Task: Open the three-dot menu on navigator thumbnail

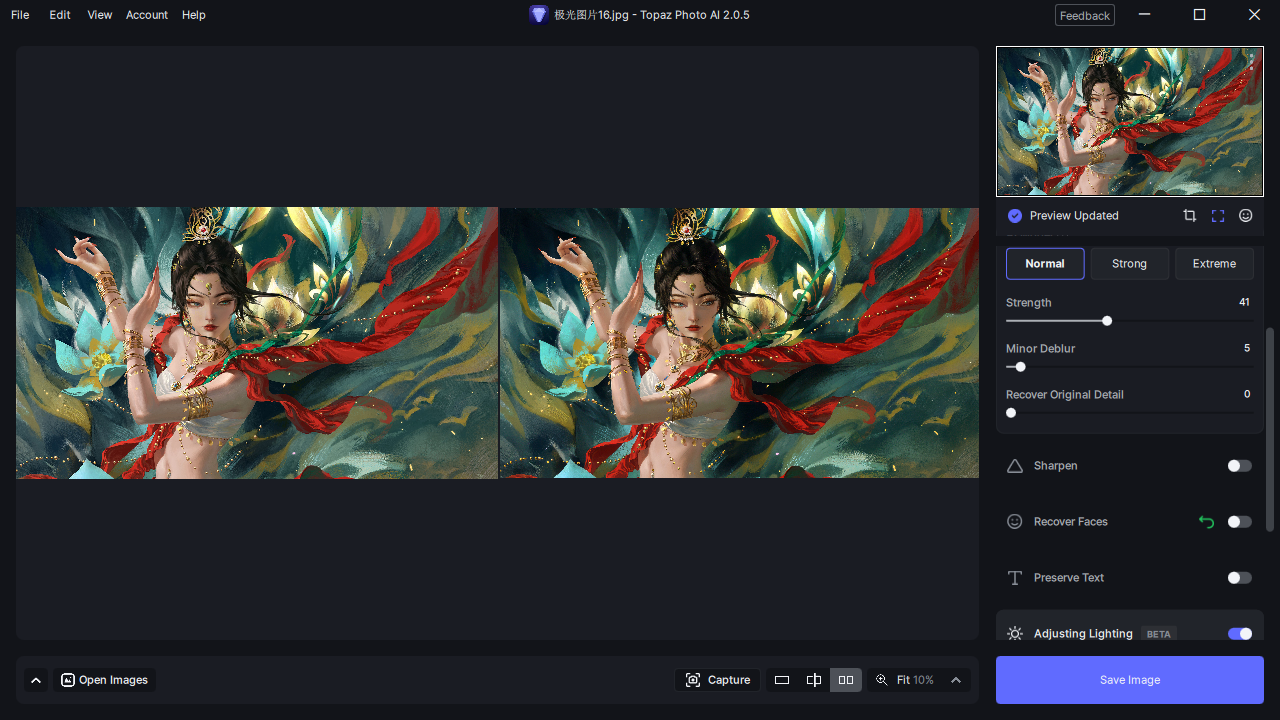Action: pos(1251,61)
